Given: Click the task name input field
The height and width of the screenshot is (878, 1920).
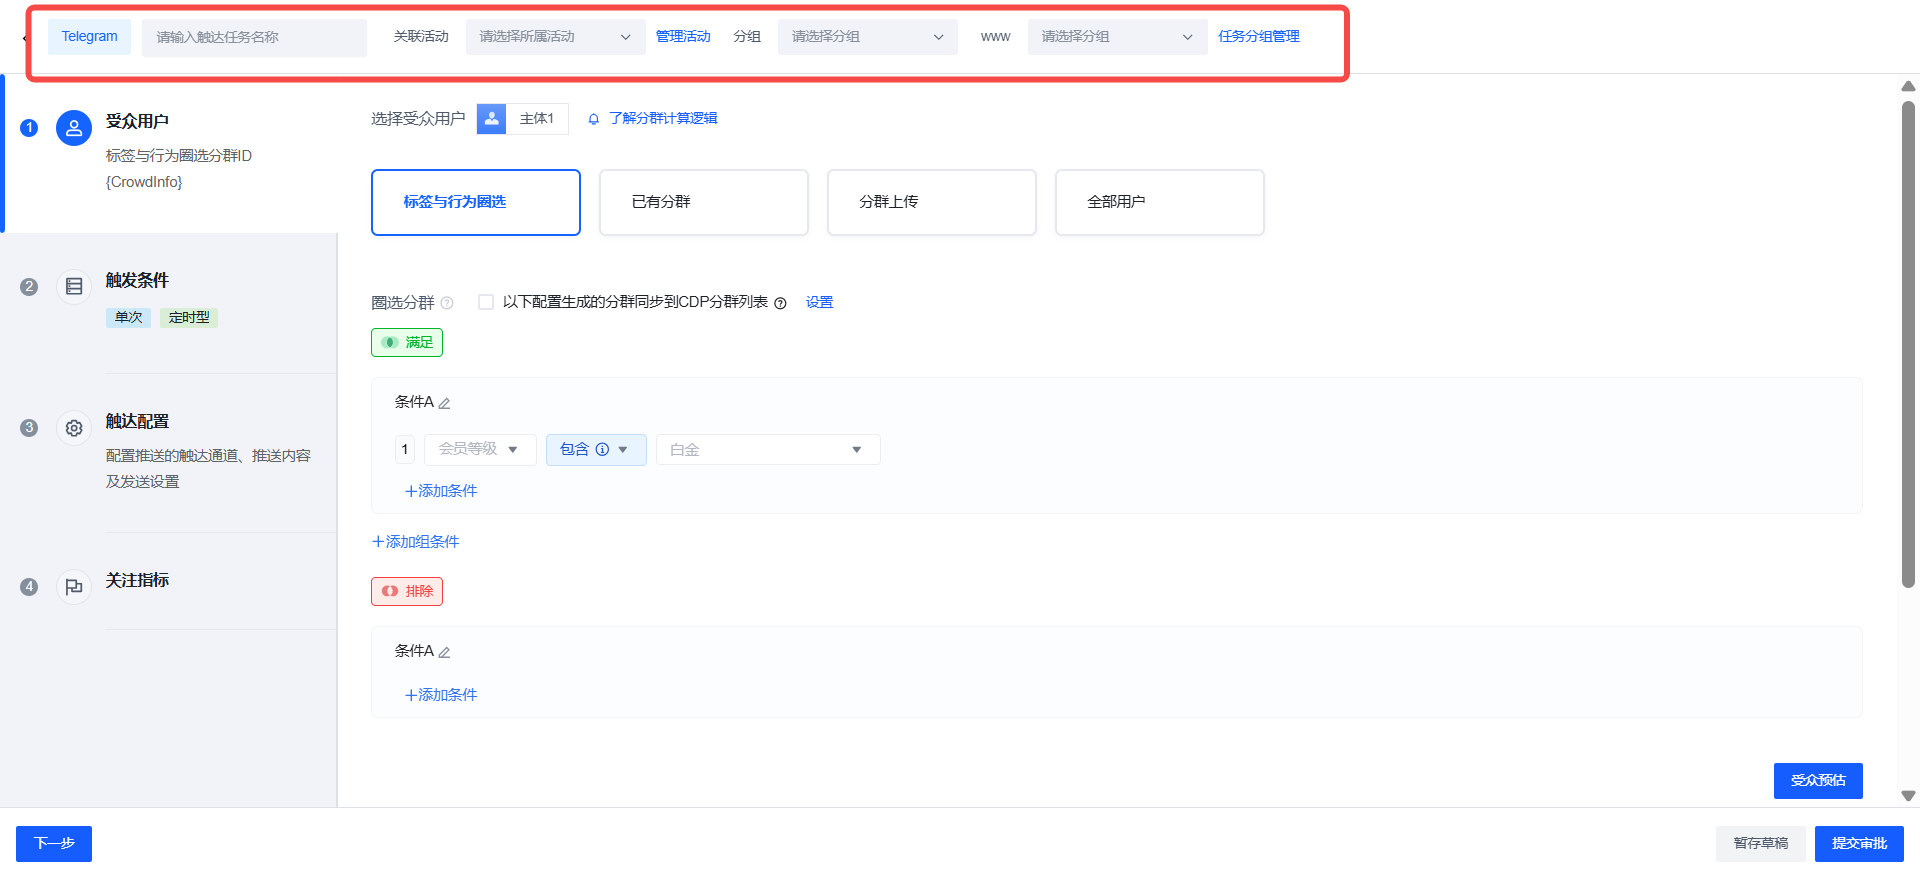Looking at the screenshot, I should coord(254,37).
